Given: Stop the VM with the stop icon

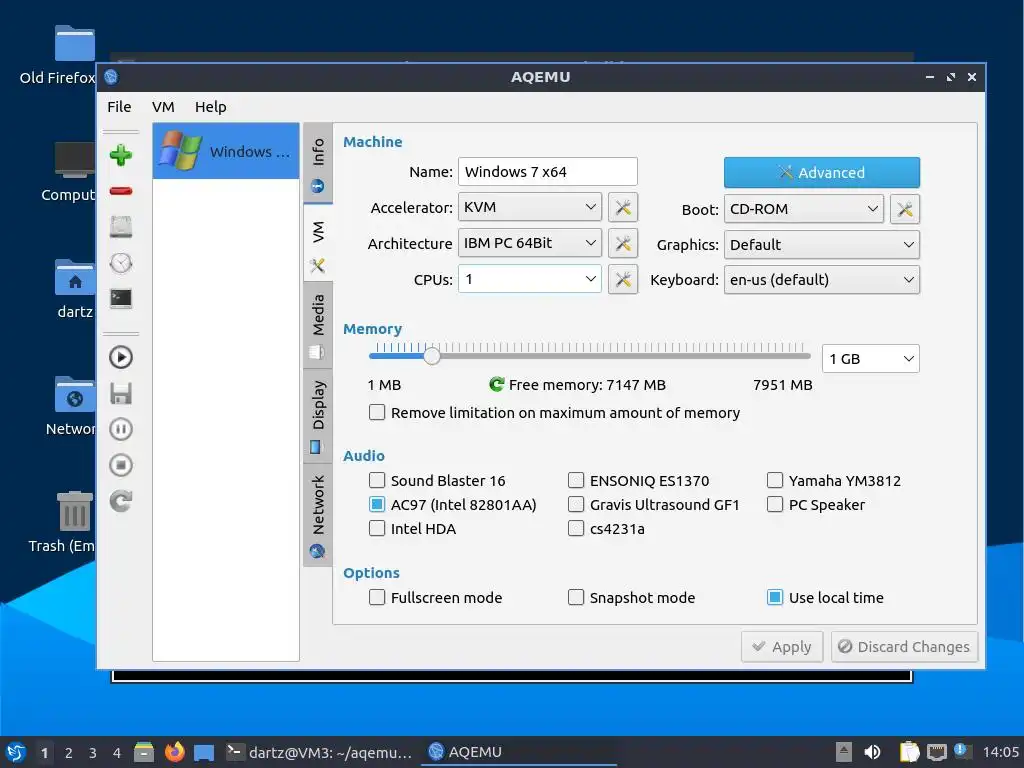Looking at the screenshot, I should click(121, 465).
